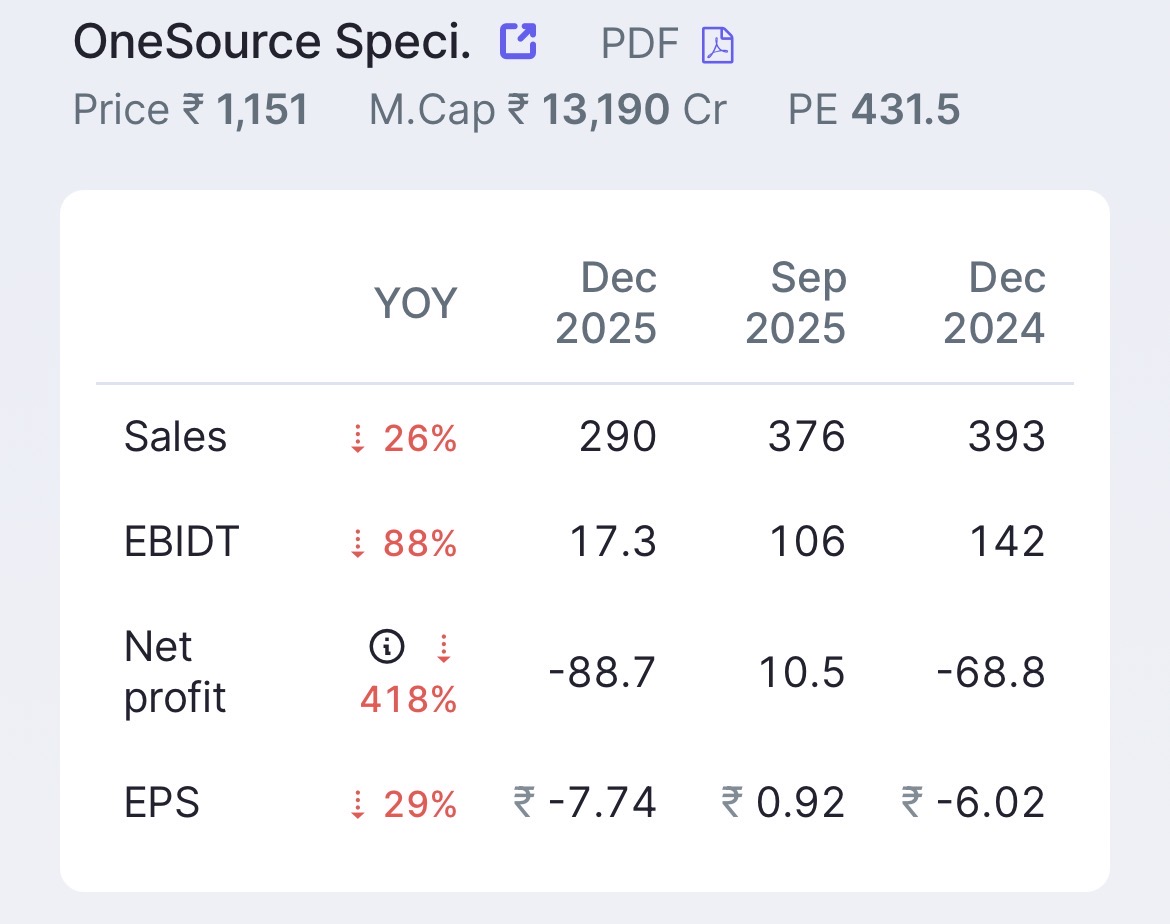Click the down arrow next to Sales 26%
The width and height of the screenshot is (1170, 924).
[358, 439]
